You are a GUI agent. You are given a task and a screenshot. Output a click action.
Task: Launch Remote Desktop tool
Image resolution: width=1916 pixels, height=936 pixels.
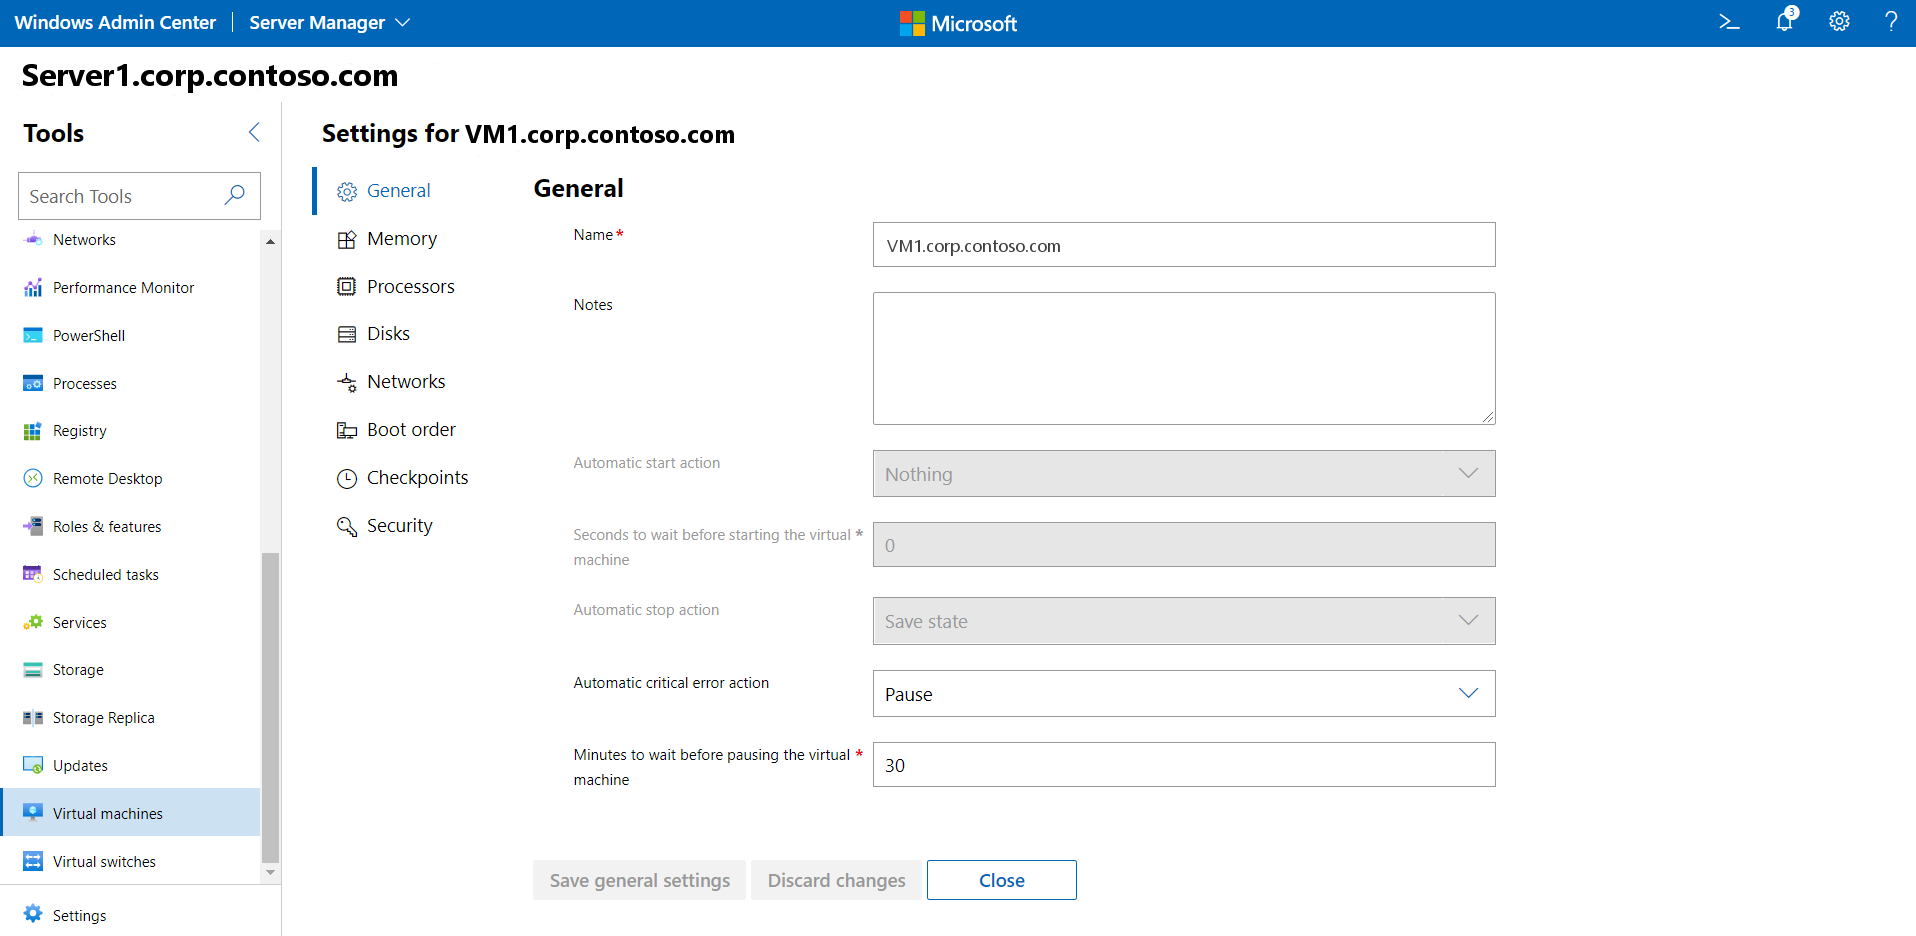[107, 478]
